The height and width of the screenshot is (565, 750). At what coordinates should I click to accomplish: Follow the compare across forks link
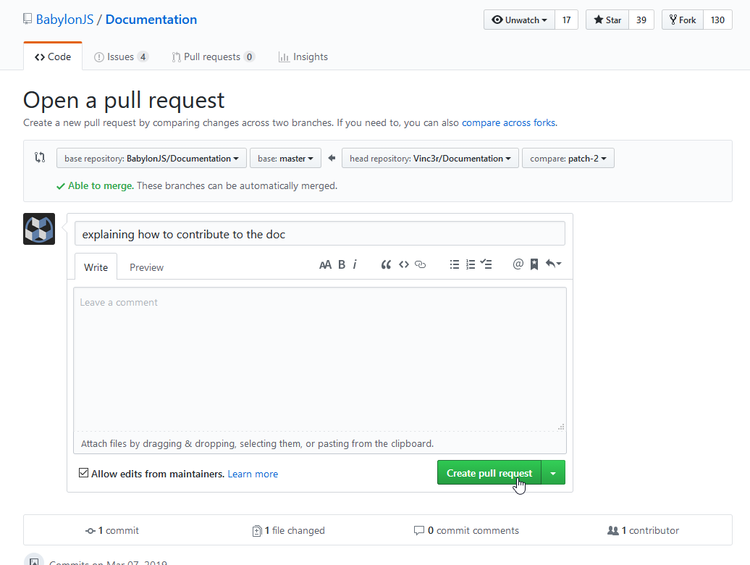[x=508, y=122]
